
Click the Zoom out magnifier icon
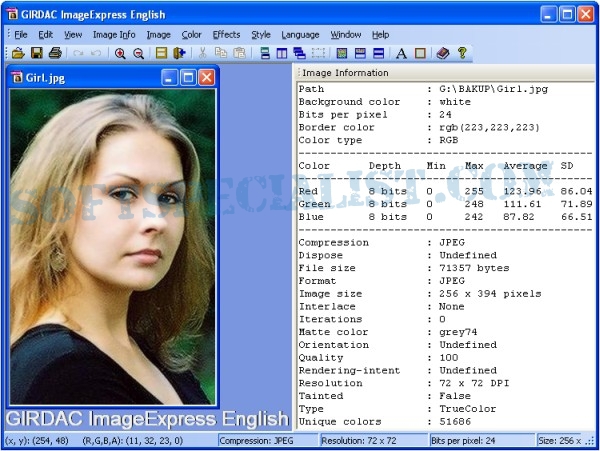pos(138,53)
